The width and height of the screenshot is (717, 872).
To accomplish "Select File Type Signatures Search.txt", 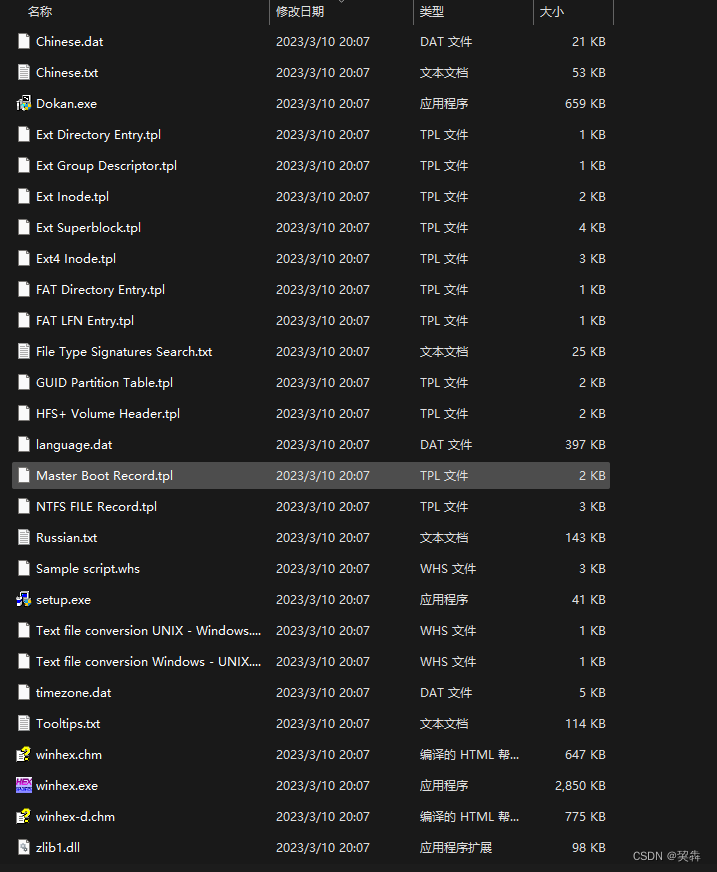I will (124, 351).
